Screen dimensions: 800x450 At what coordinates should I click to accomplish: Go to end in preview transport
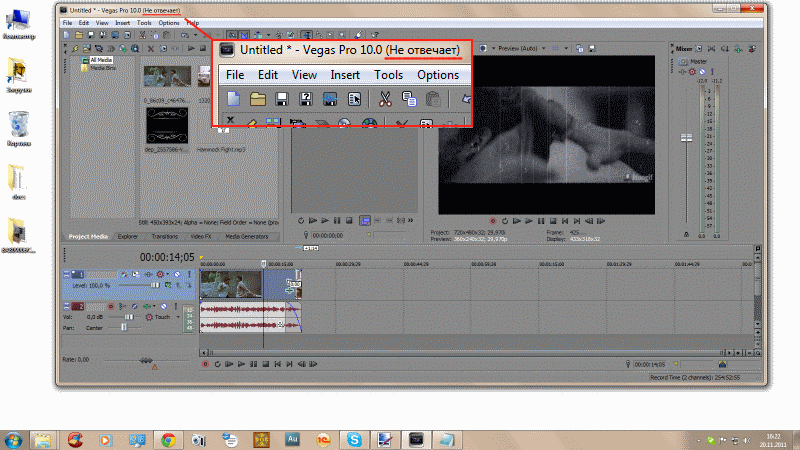click(577, 221)
